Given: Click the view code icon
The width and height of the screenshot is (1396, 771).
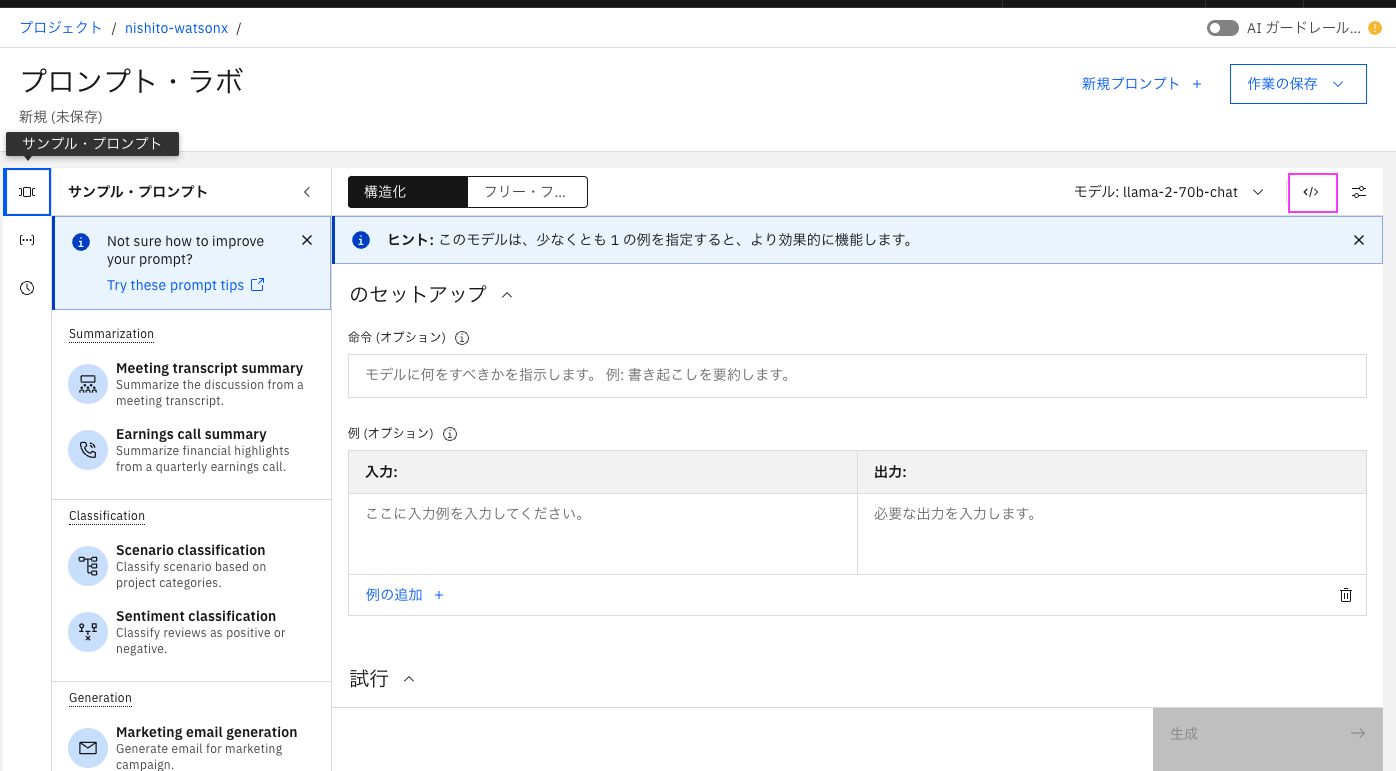Looking at the screenshot, I should pyautogui.click(x=1312, y=192).
